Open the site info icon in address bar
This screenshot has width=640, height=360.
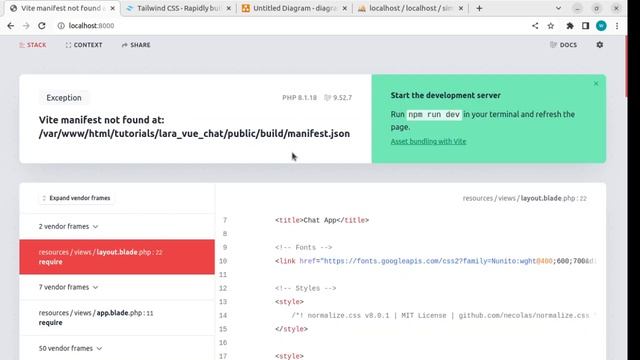[x=61, y=26]
